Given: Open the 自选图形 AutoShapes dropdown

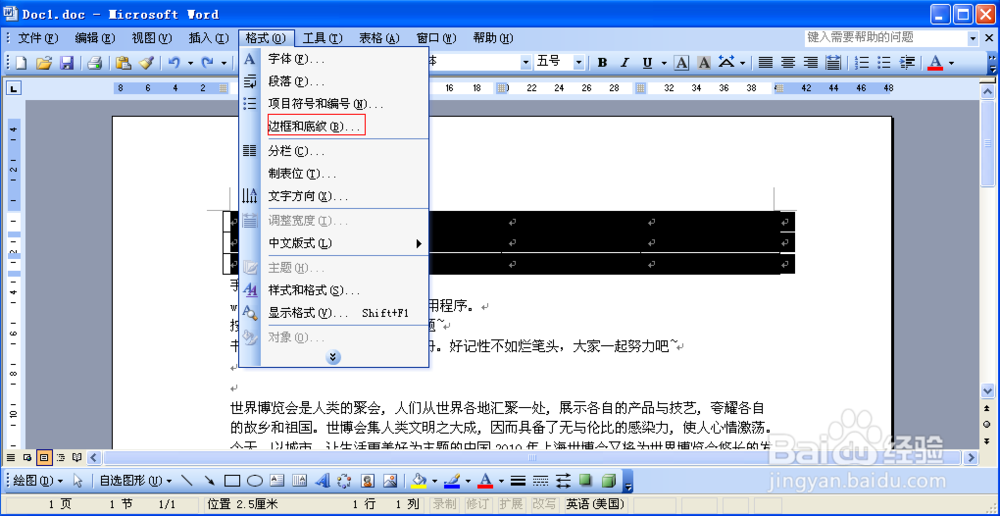Looking at the screenshot, I should tap(136, 480).
